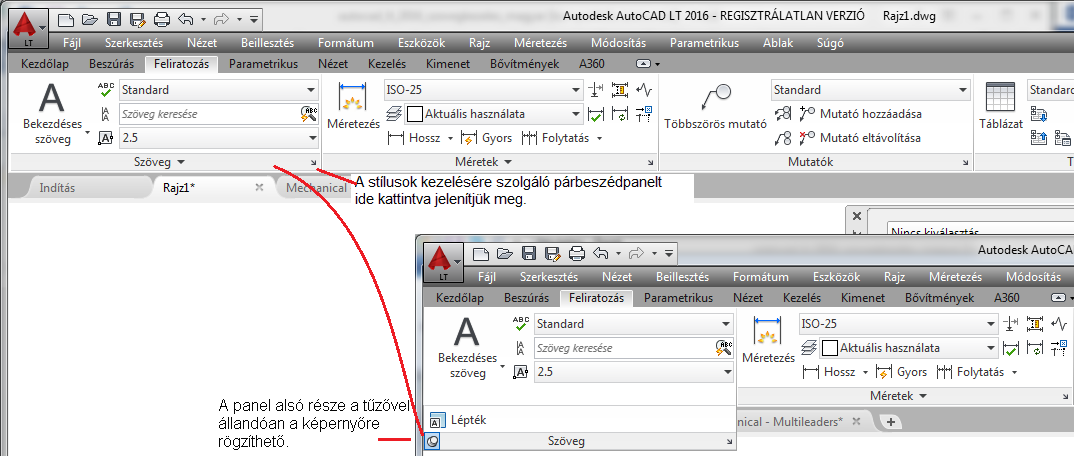Open Folytatás dropdown arrow in upper window
The image size is (1074, 456).
(599, 138)
